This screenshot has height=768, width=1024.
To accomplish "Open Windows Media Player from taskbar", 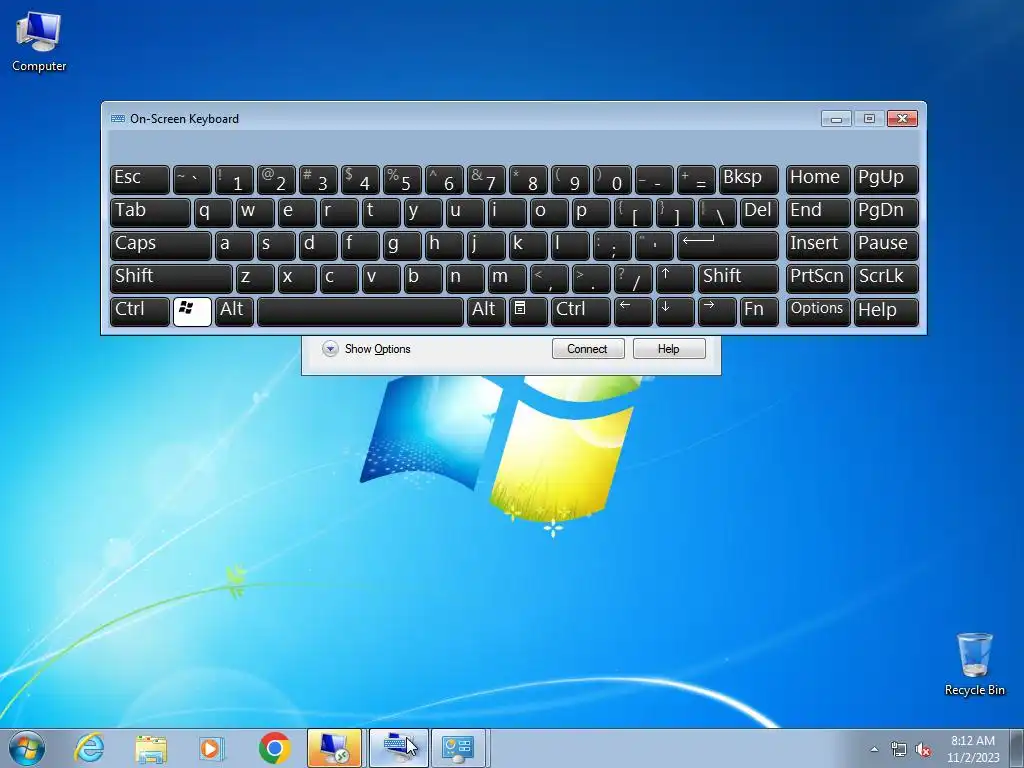I will [212, 748].
